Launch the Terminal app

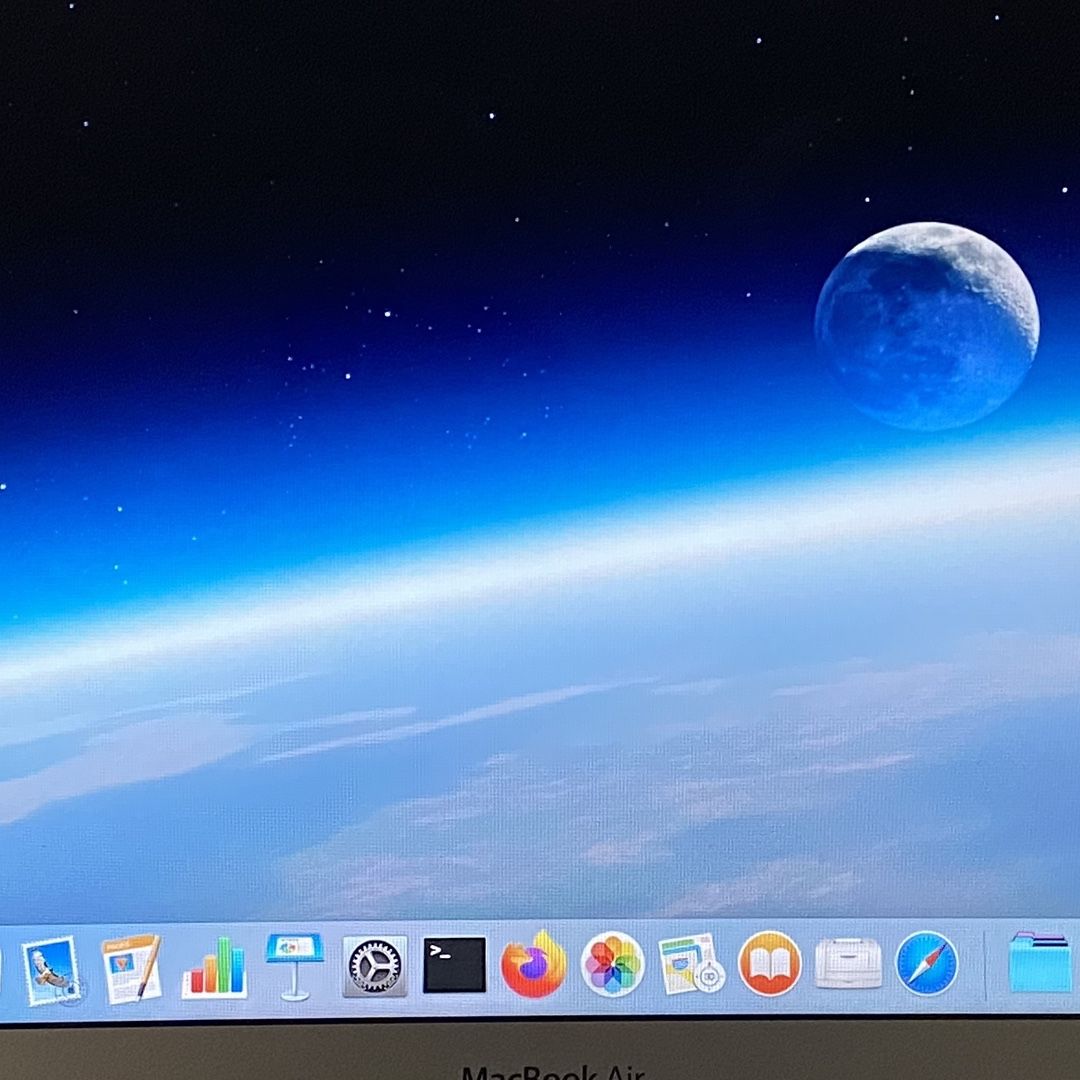pos(455,964)
